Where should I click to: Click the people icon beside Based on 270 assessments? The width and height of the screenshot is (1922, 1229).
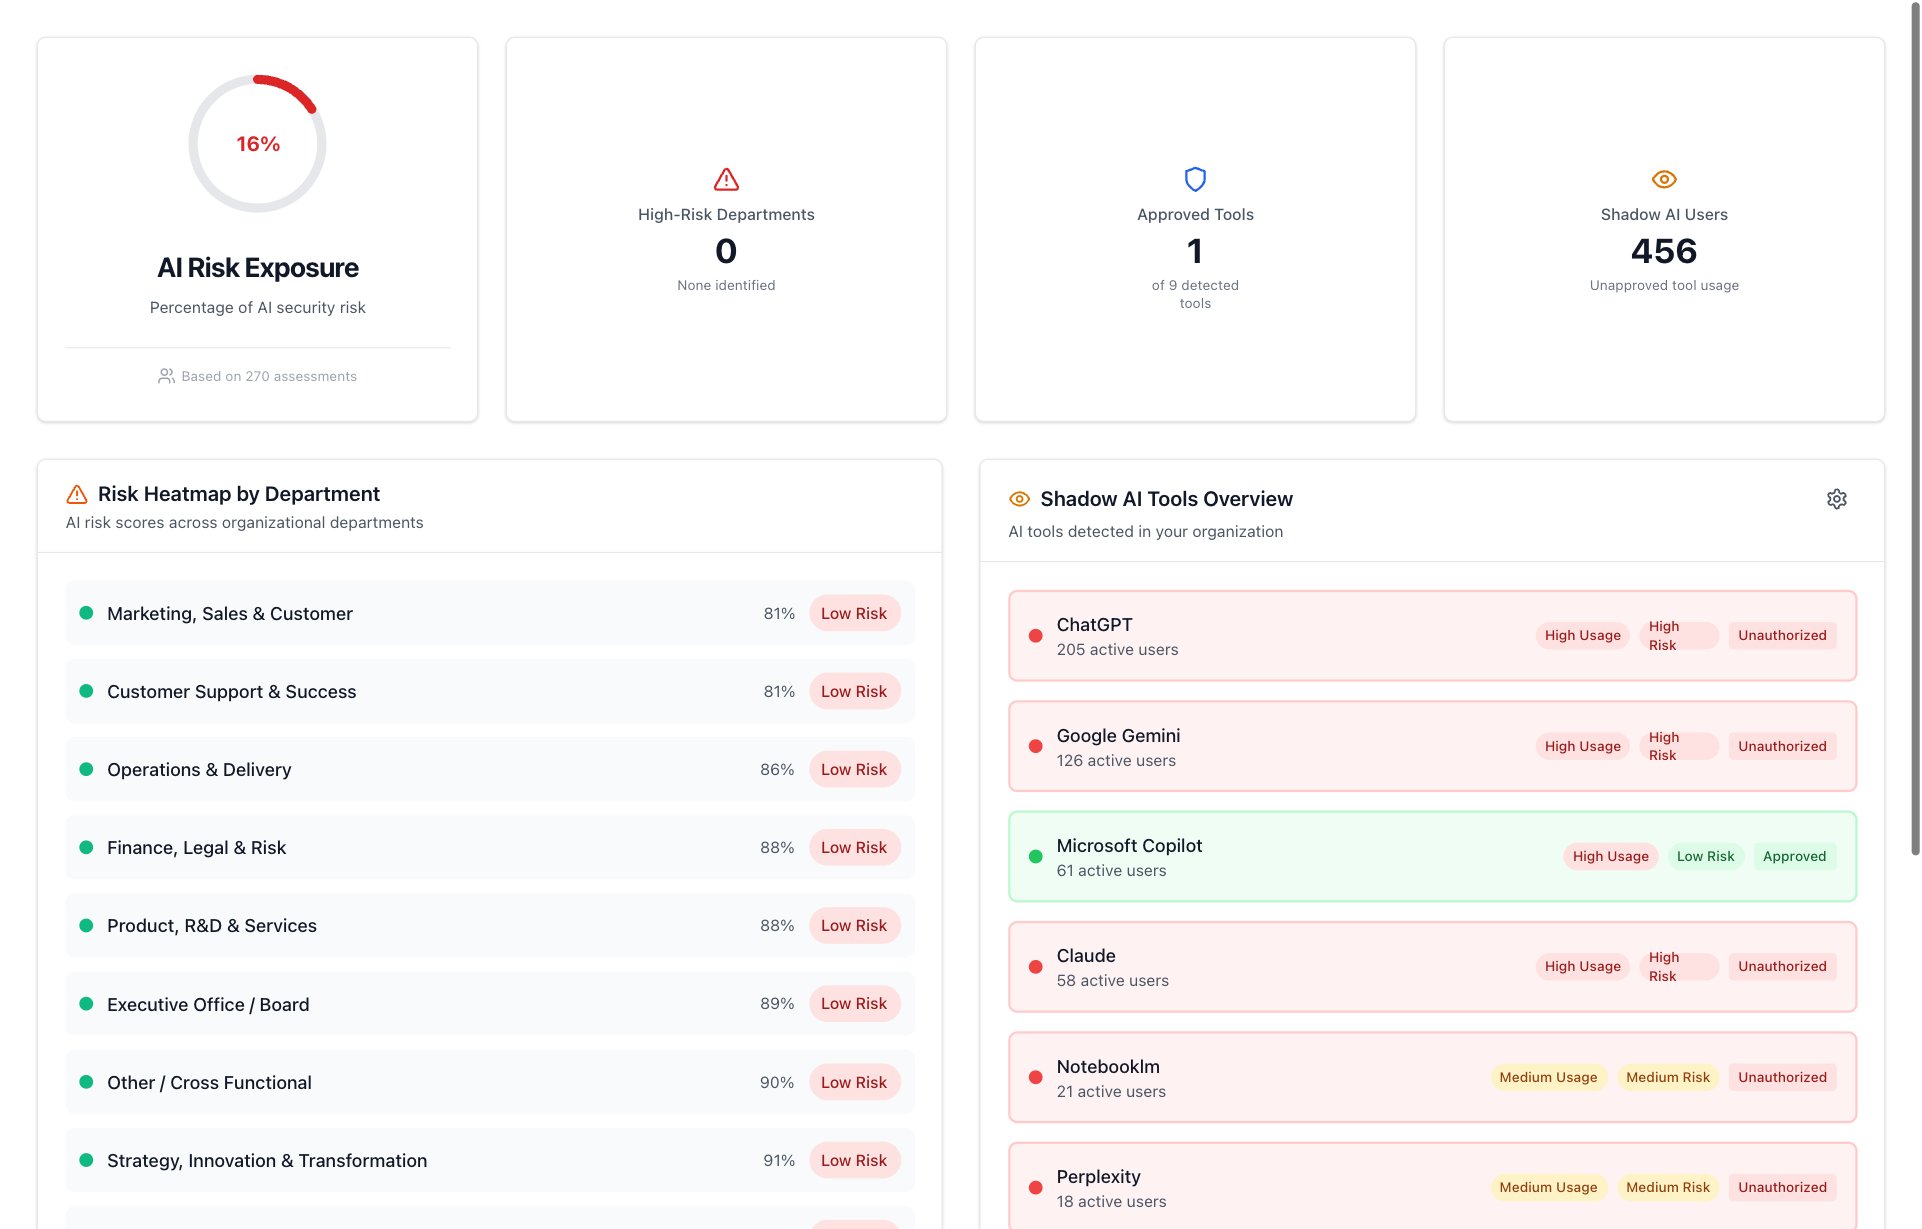click(x=166, y=376)
